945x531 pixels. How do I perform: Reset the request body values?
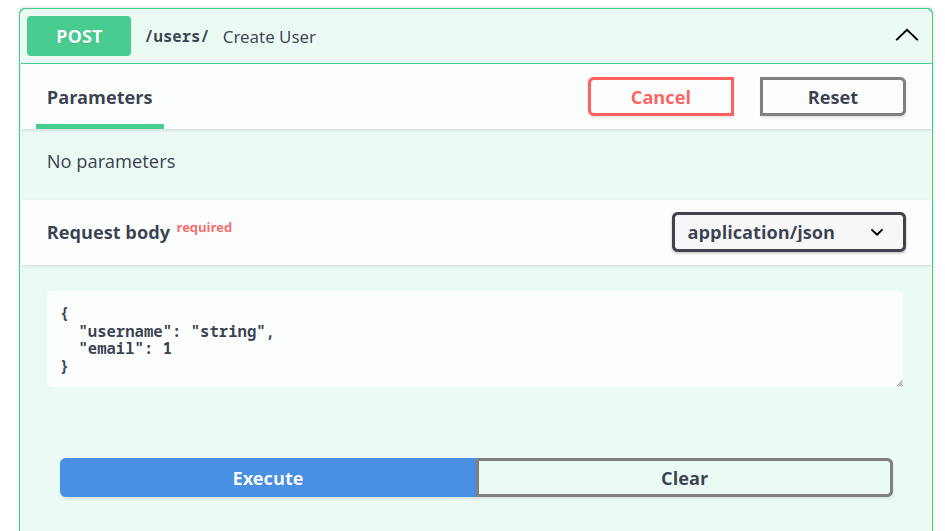point(832,97)
